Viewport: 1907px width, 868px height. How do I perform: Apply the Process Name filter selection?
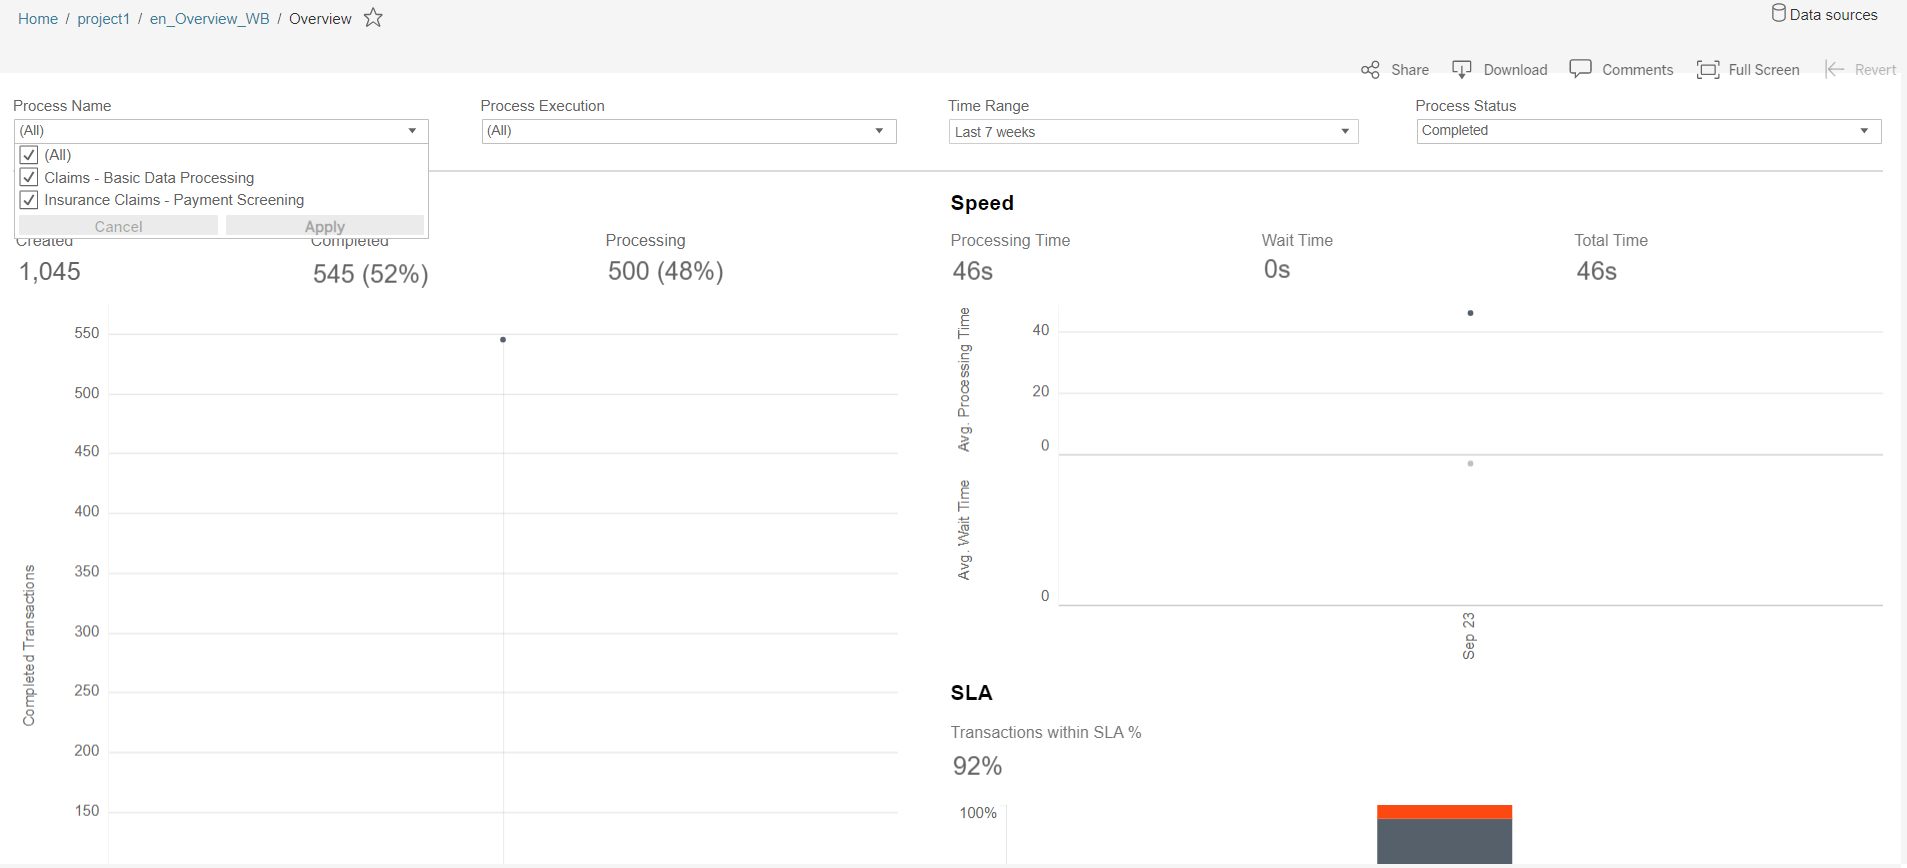[325, 226]
